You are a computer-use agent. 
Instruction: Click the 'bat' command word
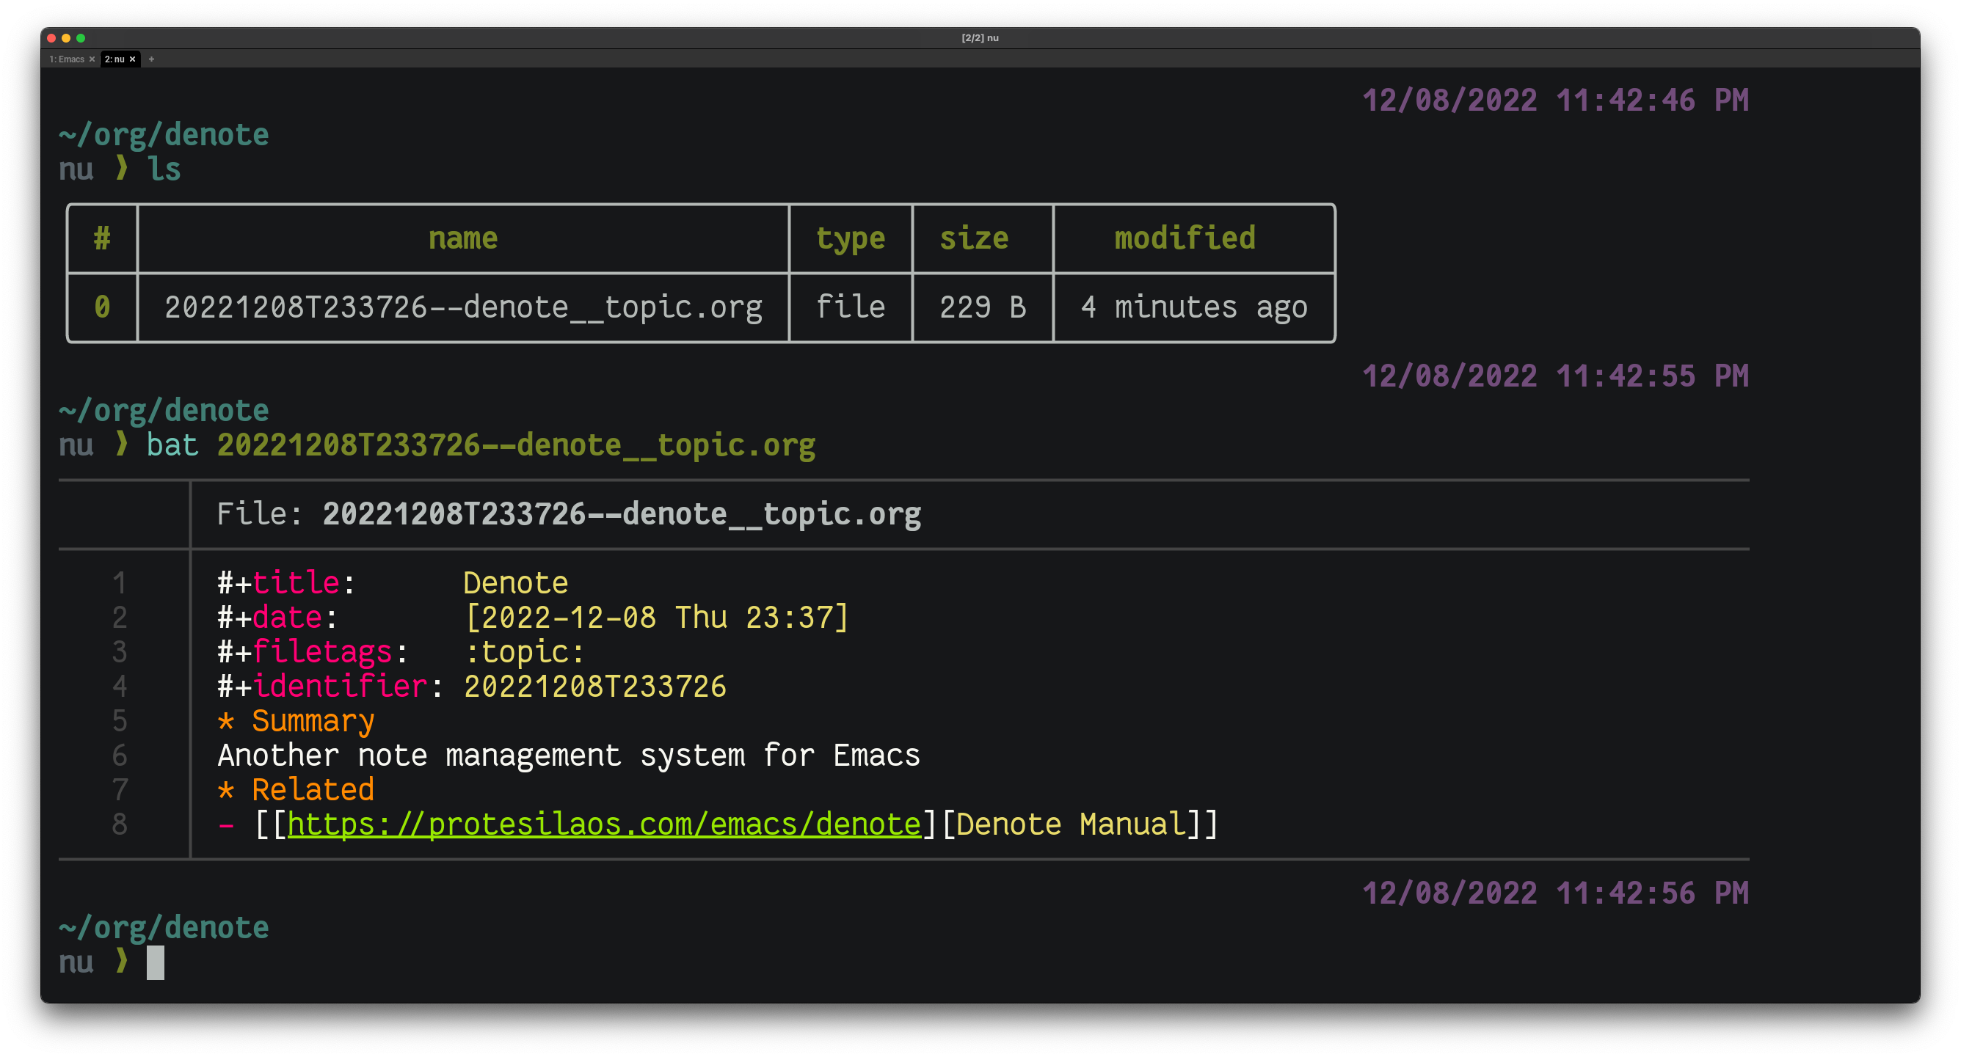[x=172, y=445]
